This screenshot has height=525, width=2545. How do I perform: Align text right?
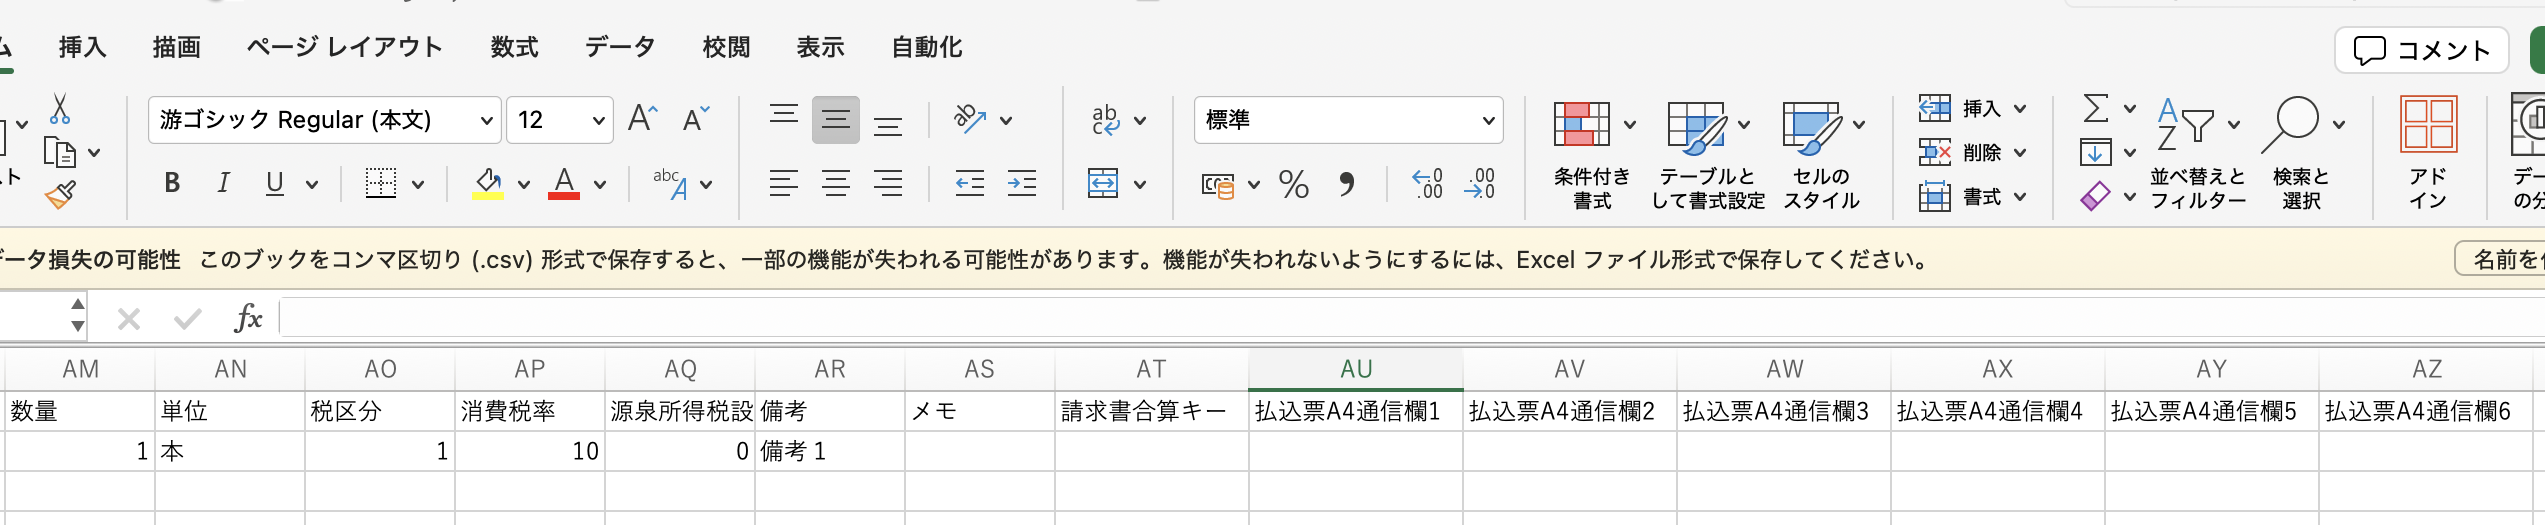pos(888,183)
